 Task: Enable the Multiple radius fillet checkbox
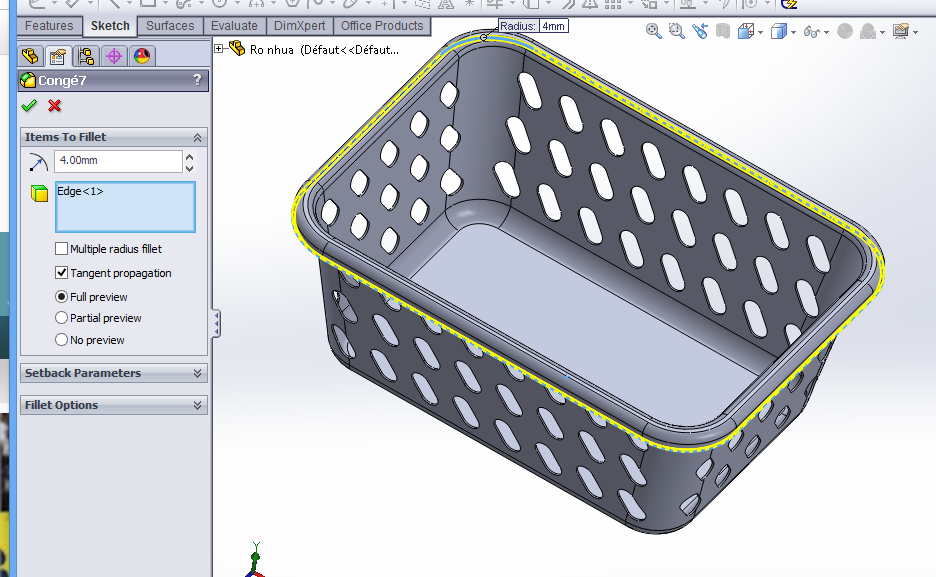pos(62,249)
